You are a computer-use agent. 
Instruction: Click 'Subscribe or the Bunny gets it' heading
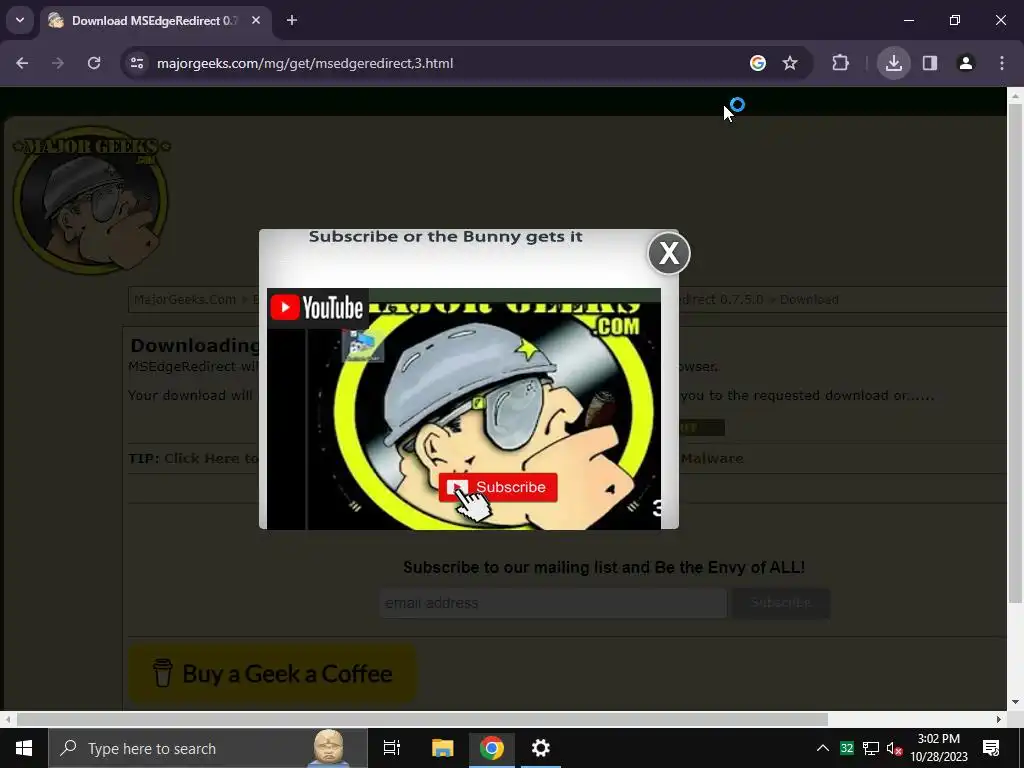445,236
